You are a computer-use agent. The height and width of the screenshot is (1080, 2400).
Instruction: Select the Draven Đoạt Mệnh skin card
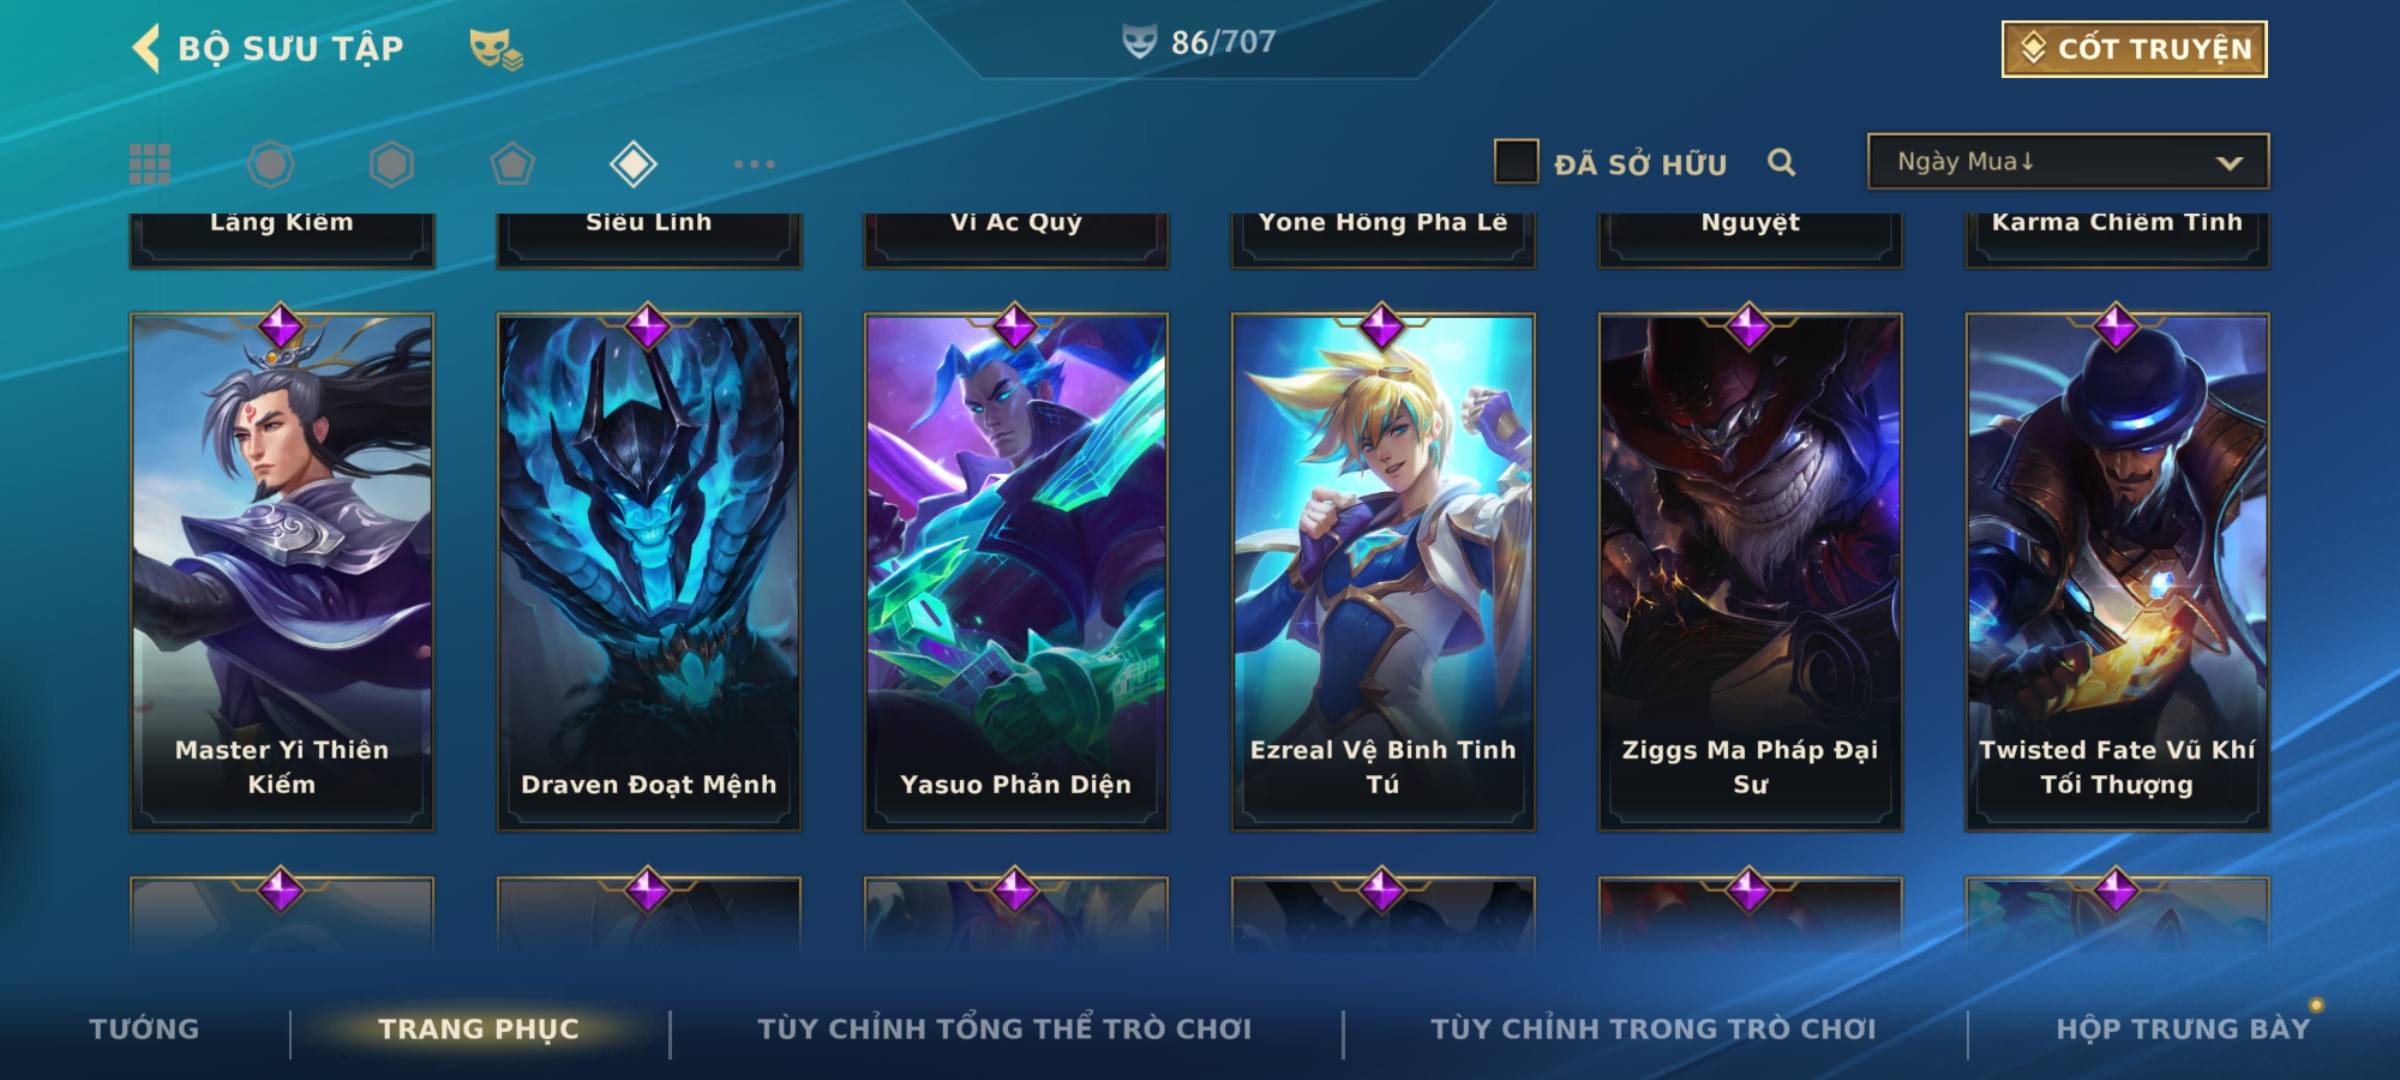(649, 572)
